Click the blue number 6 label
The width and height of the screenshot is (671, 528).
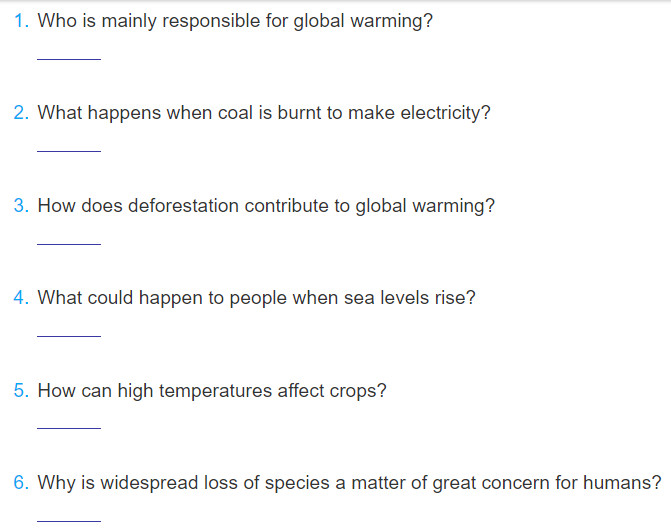coord(21,483)
